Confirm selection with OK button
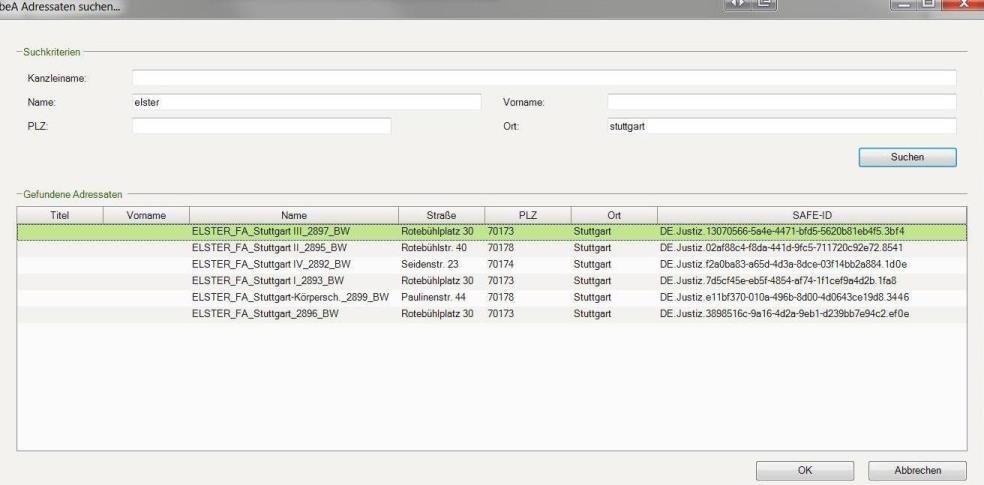984x485 pixels. (805, 471)
